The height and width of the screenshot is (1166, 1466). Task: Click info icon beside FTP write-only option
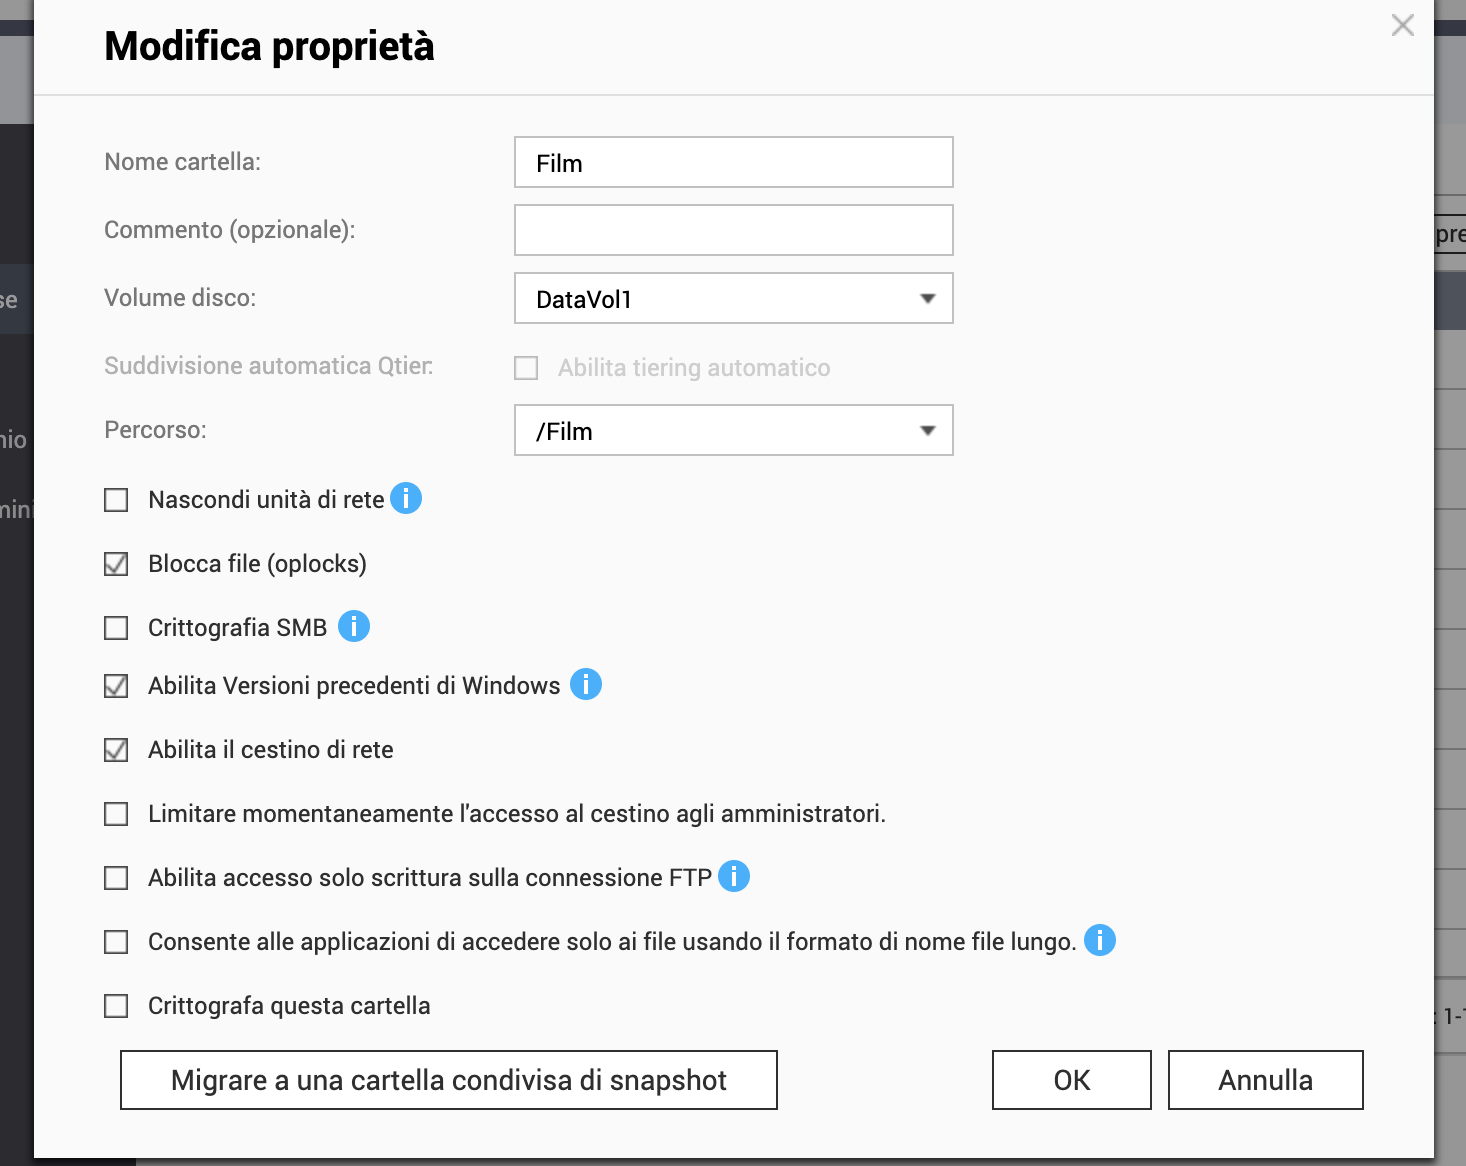734,876
